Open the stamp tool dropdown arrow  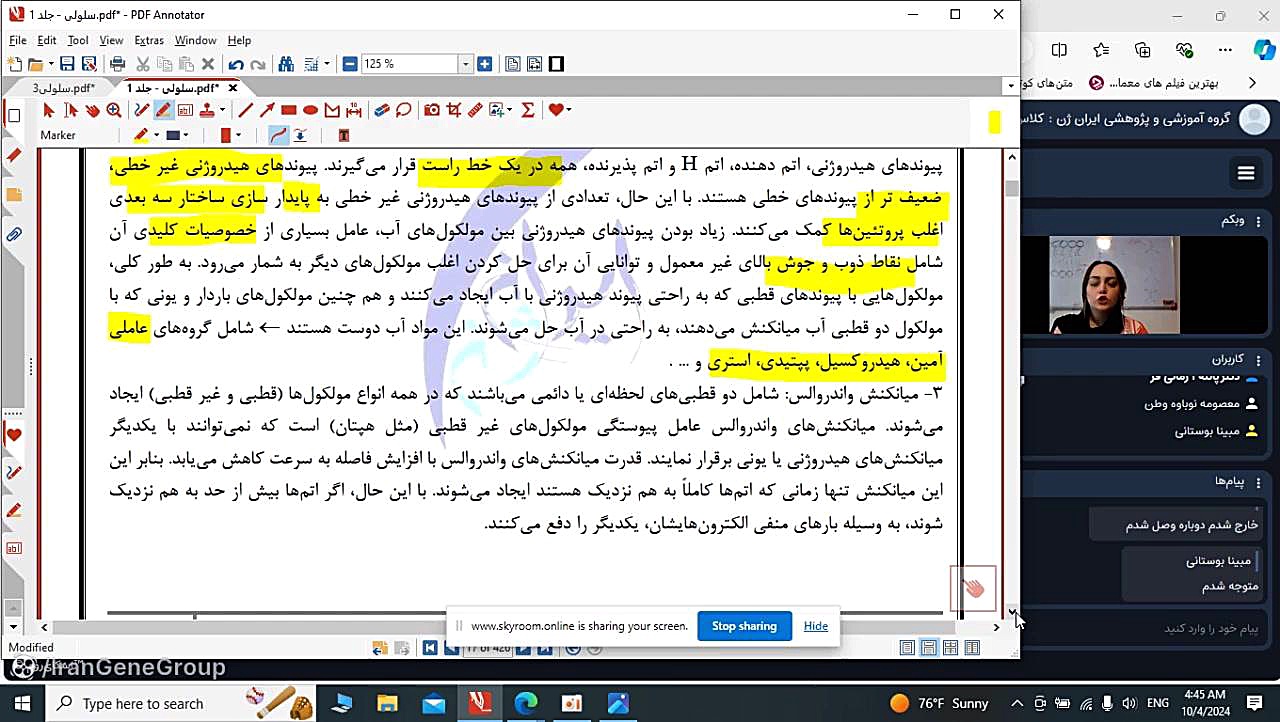point(222,110)
